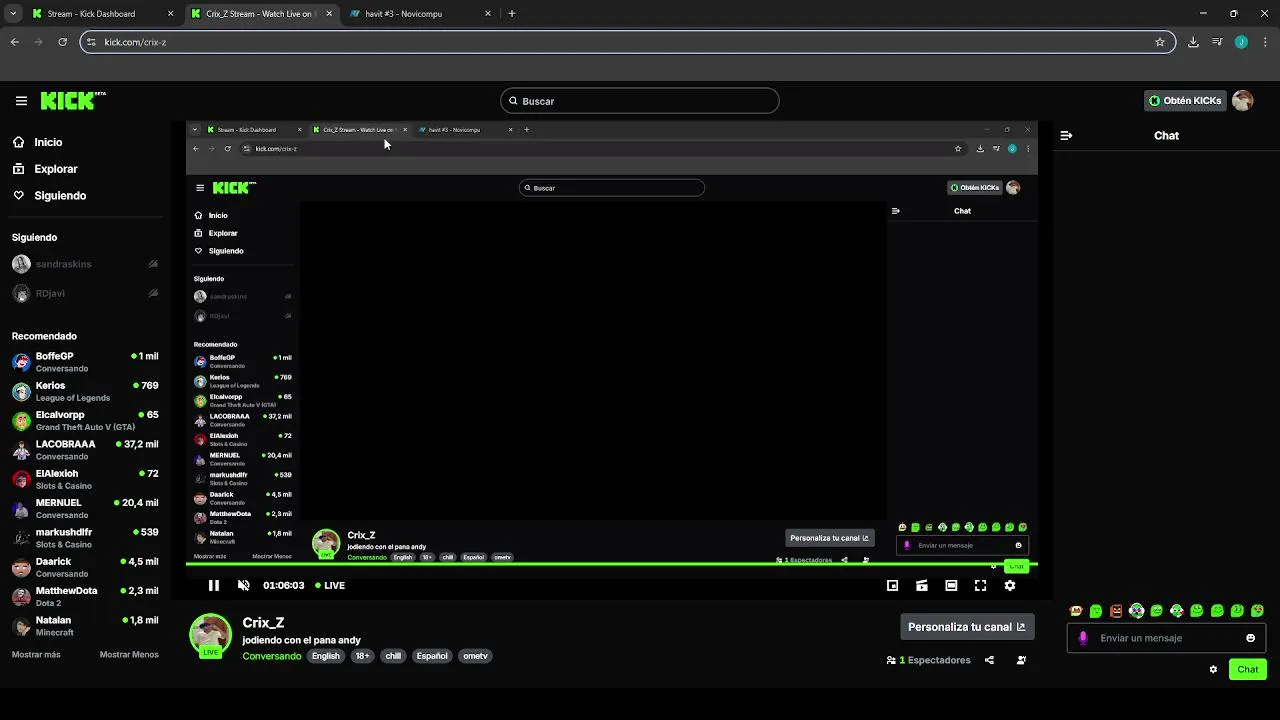Go back with the browser back arrow
This screenshot has height=720, width=1280.
point(14,42)
